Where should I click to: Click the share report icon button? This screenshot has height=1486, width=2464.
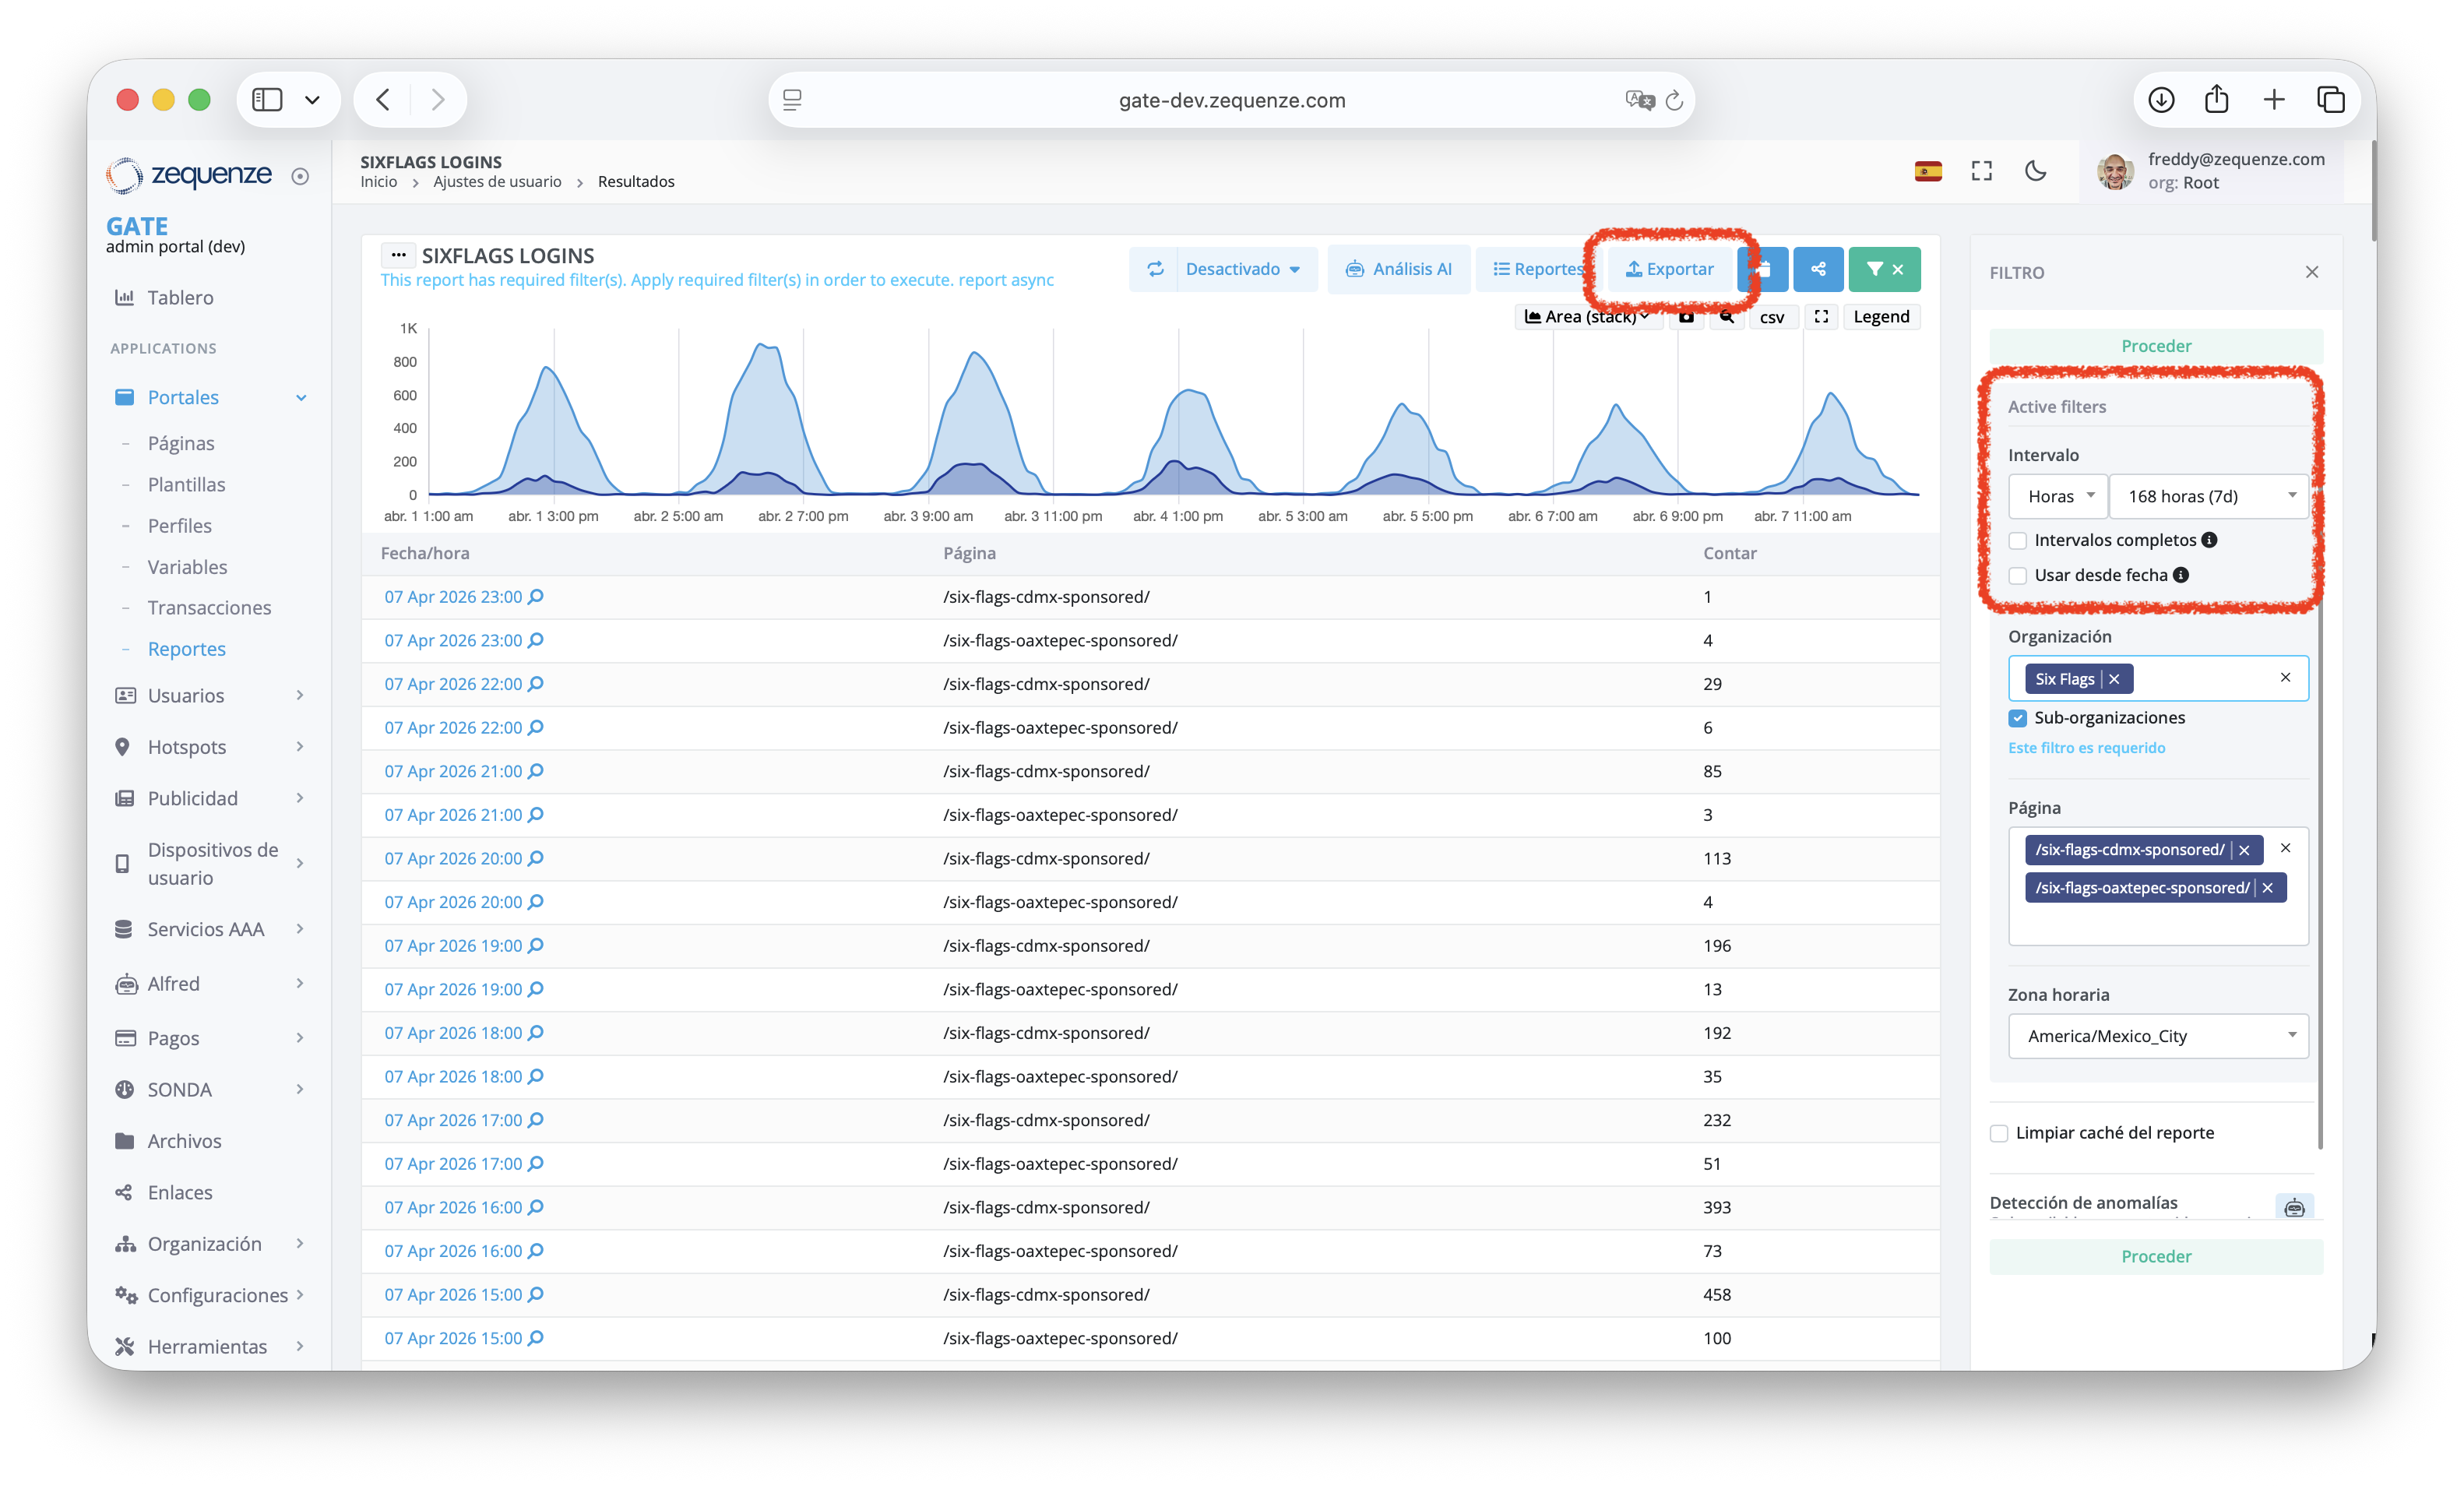click(x=1818, y=269)
